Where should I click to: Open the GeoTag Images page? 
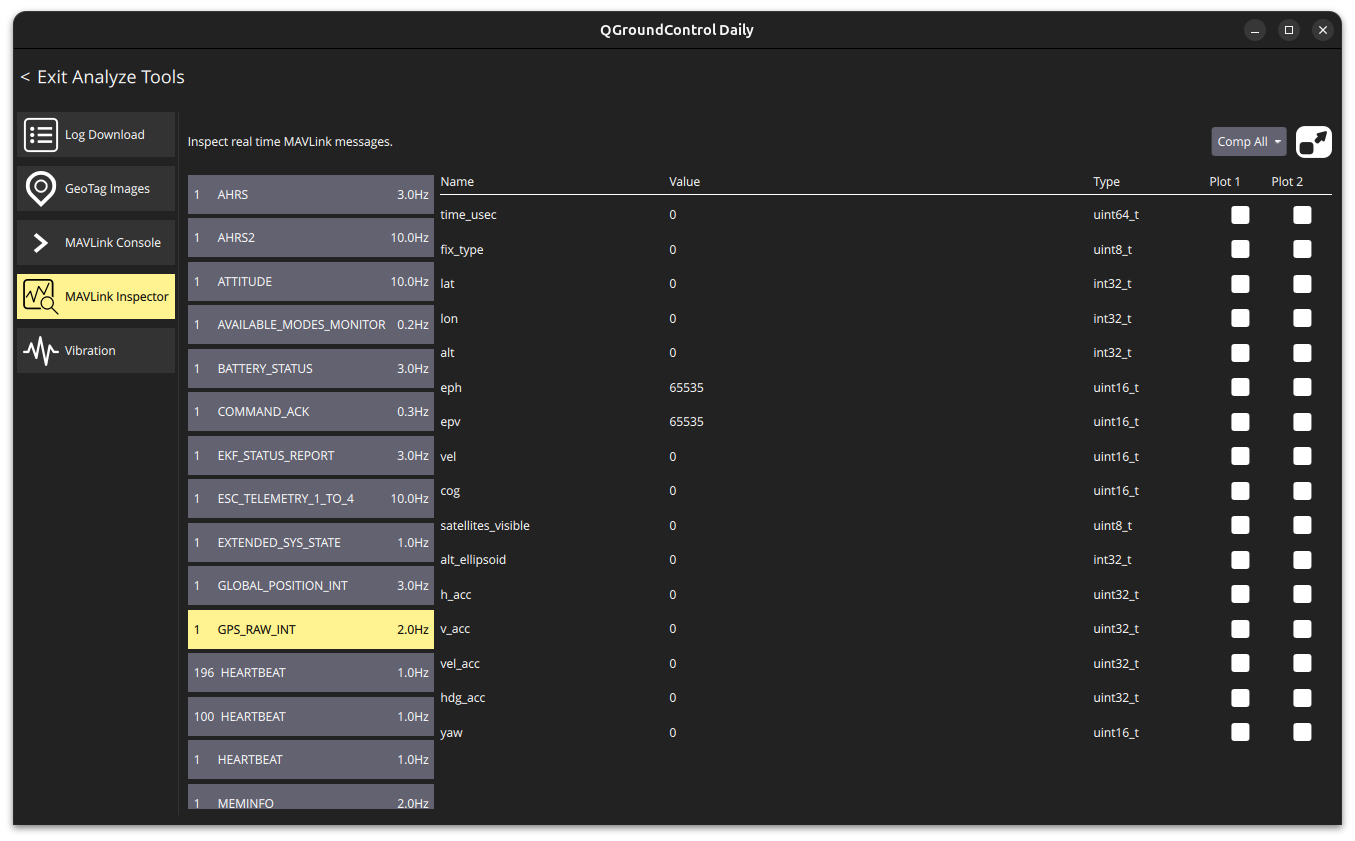(96, 189)
